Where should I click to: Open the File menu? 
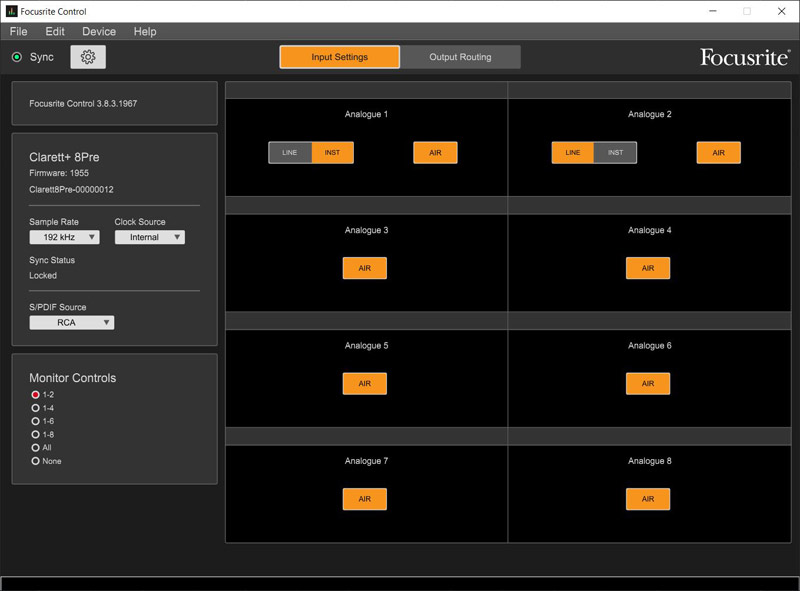click(x=19, y=32)
